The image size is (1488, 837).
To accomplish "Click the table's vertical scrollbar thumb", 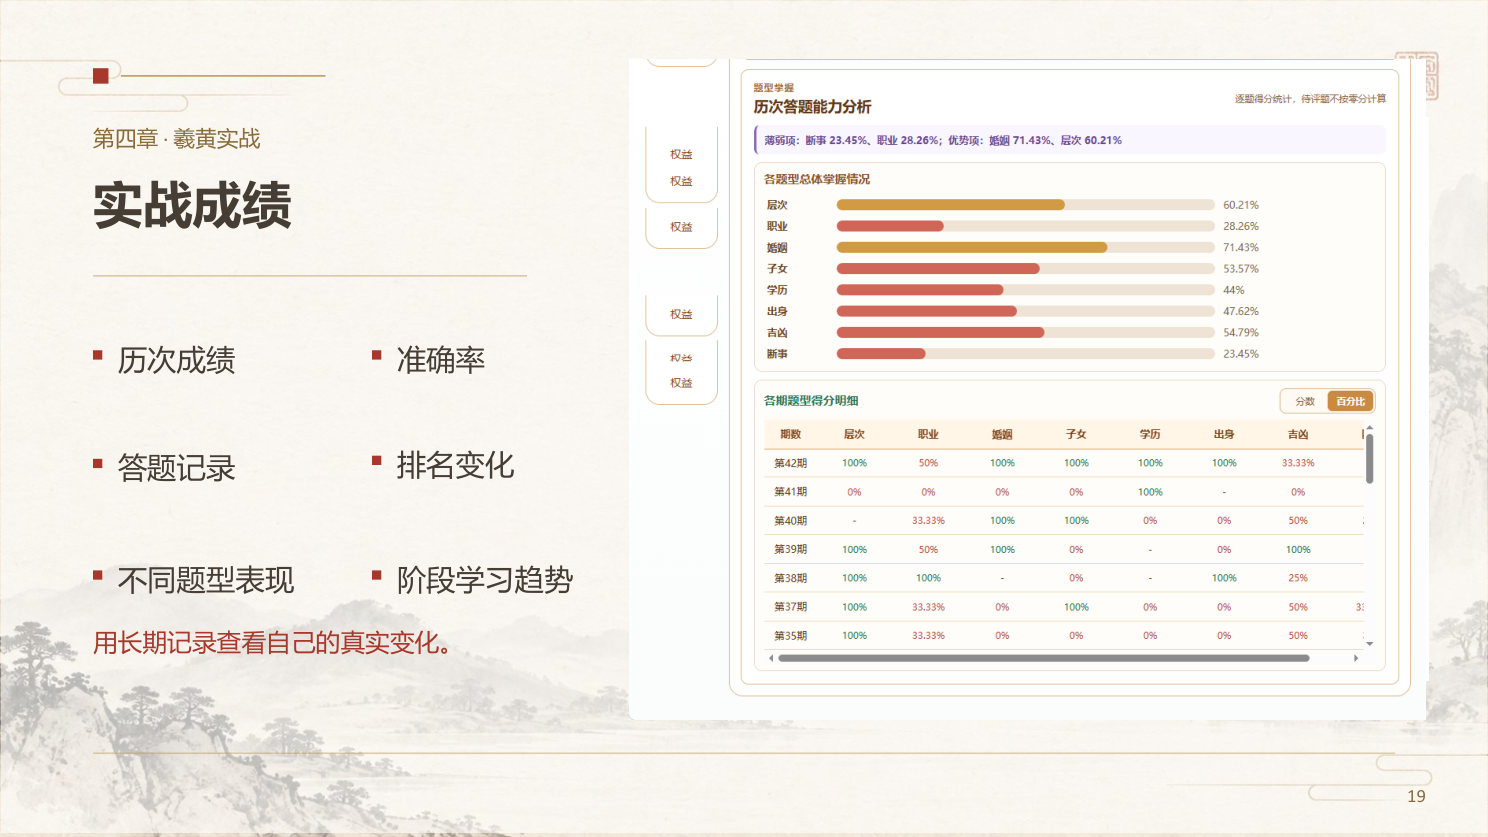I will pyautogui.click(x=1369, y=458).
